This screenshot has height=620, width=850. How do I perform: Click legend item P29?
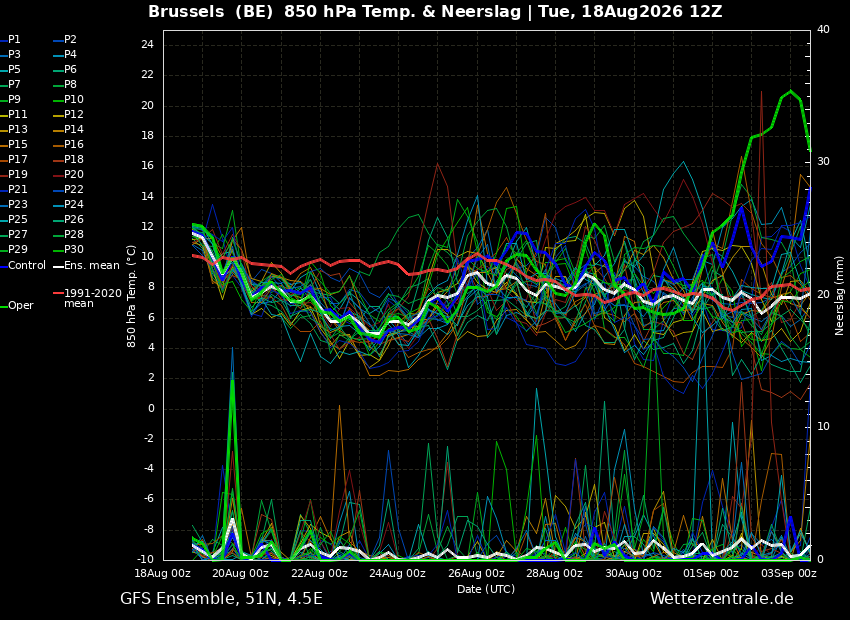pos(17,249)
